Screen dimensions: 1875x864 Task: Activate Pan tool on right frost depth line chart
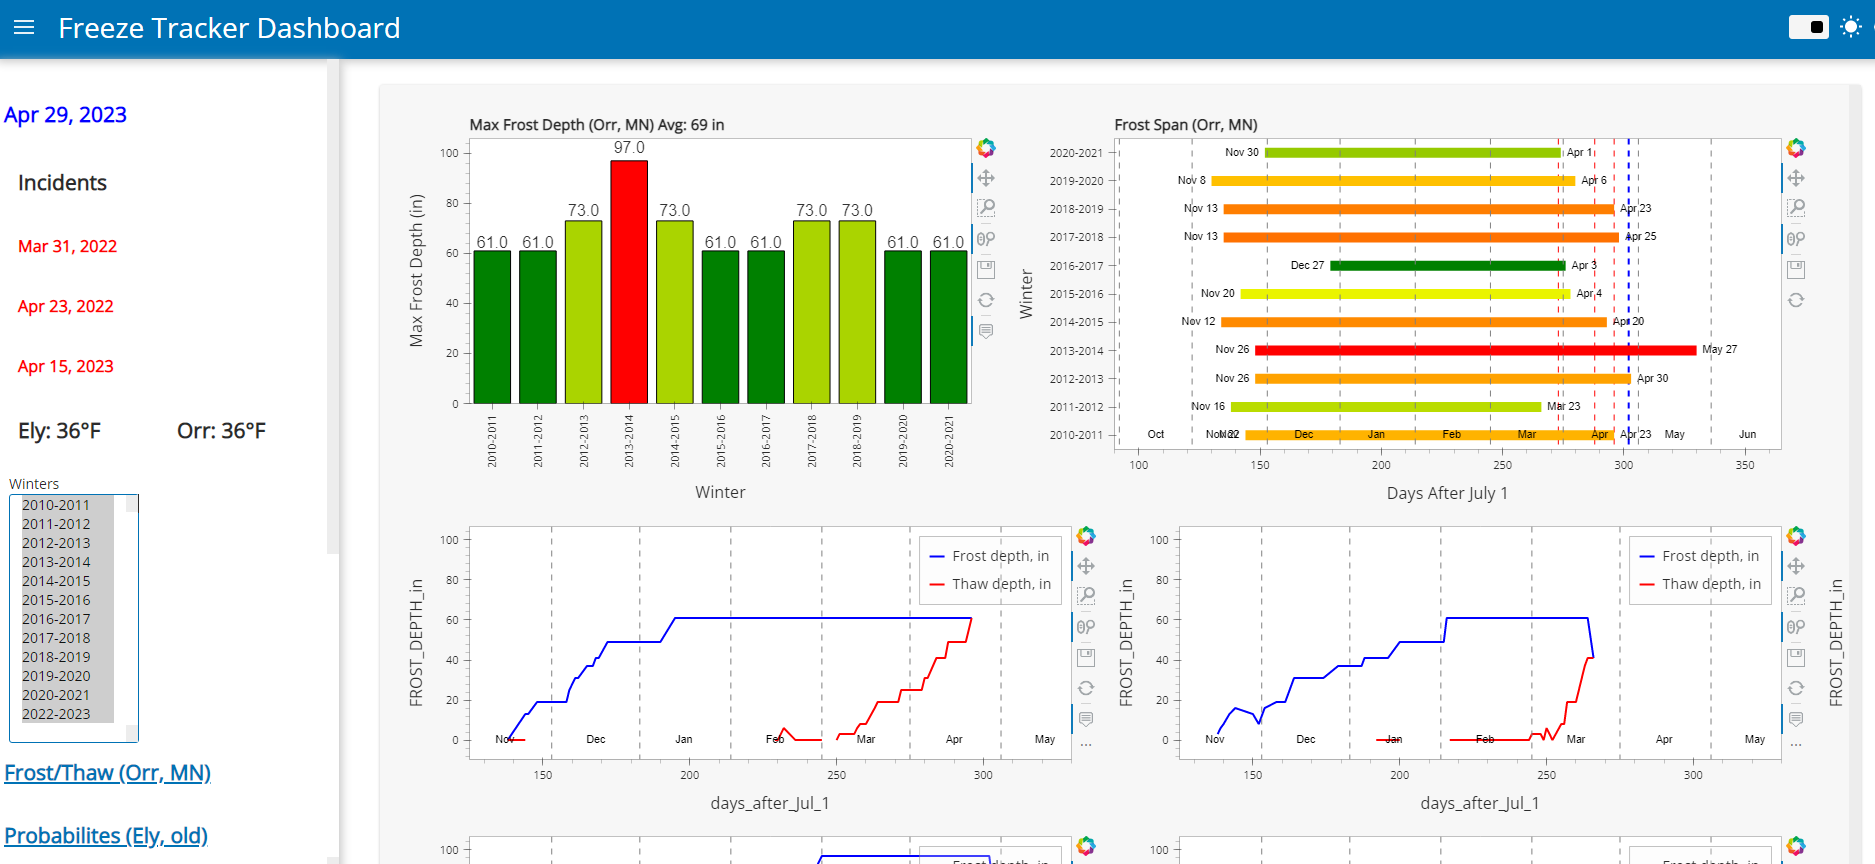point(1796,566)
